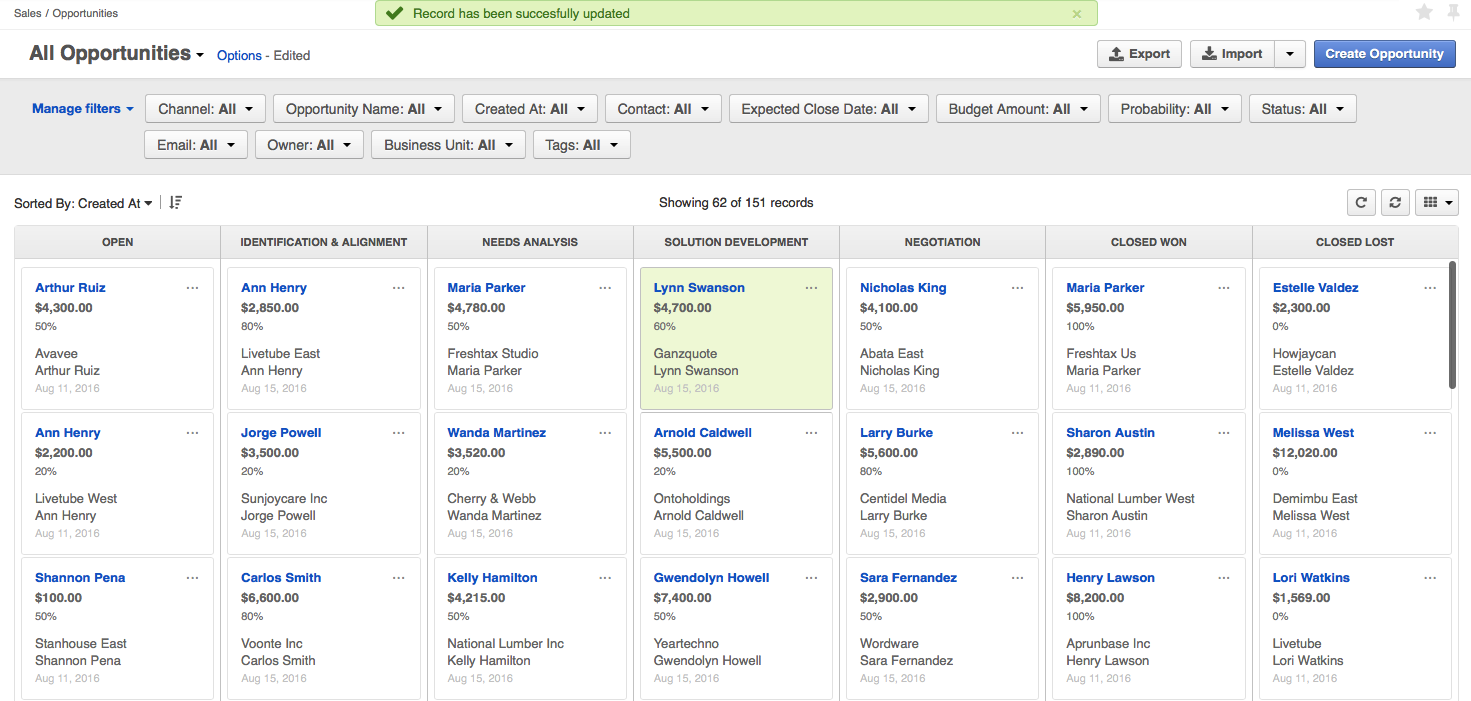Expand the Probability filter dropdown
This screenshot has height=701, width=1471.
pyautogui.click(x=1175, y=109)
